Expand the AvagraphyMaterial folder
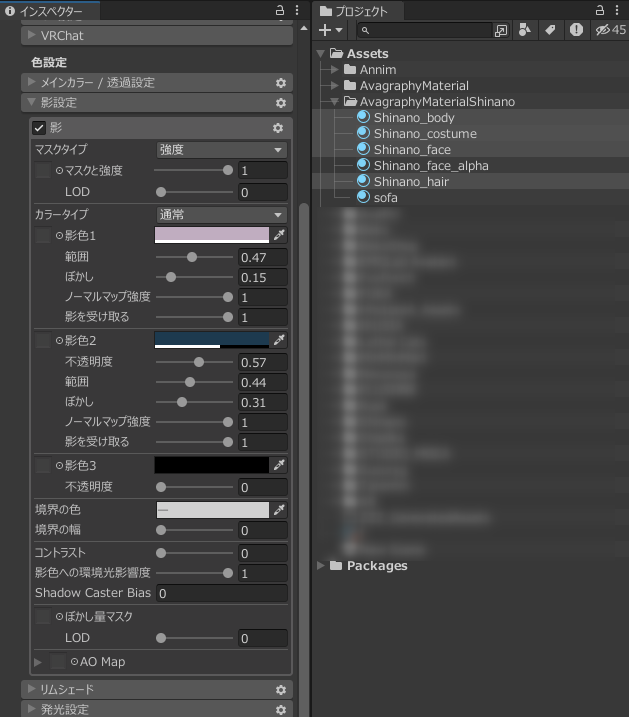 tap(335, 86)
